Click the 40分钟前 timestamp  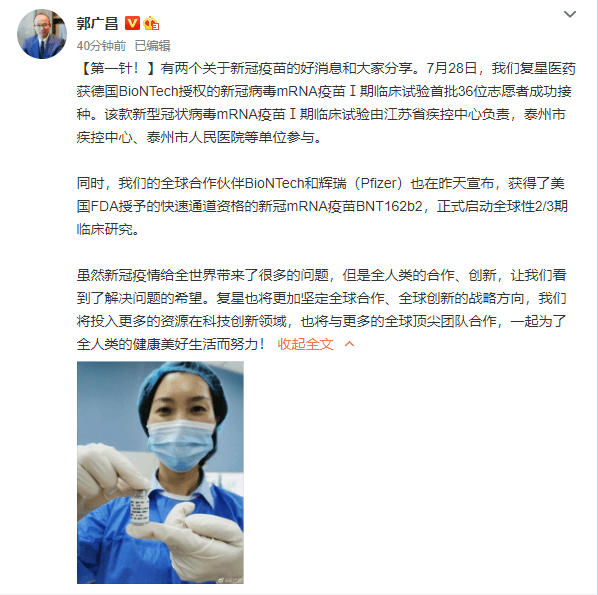click(x=101, y=46)
